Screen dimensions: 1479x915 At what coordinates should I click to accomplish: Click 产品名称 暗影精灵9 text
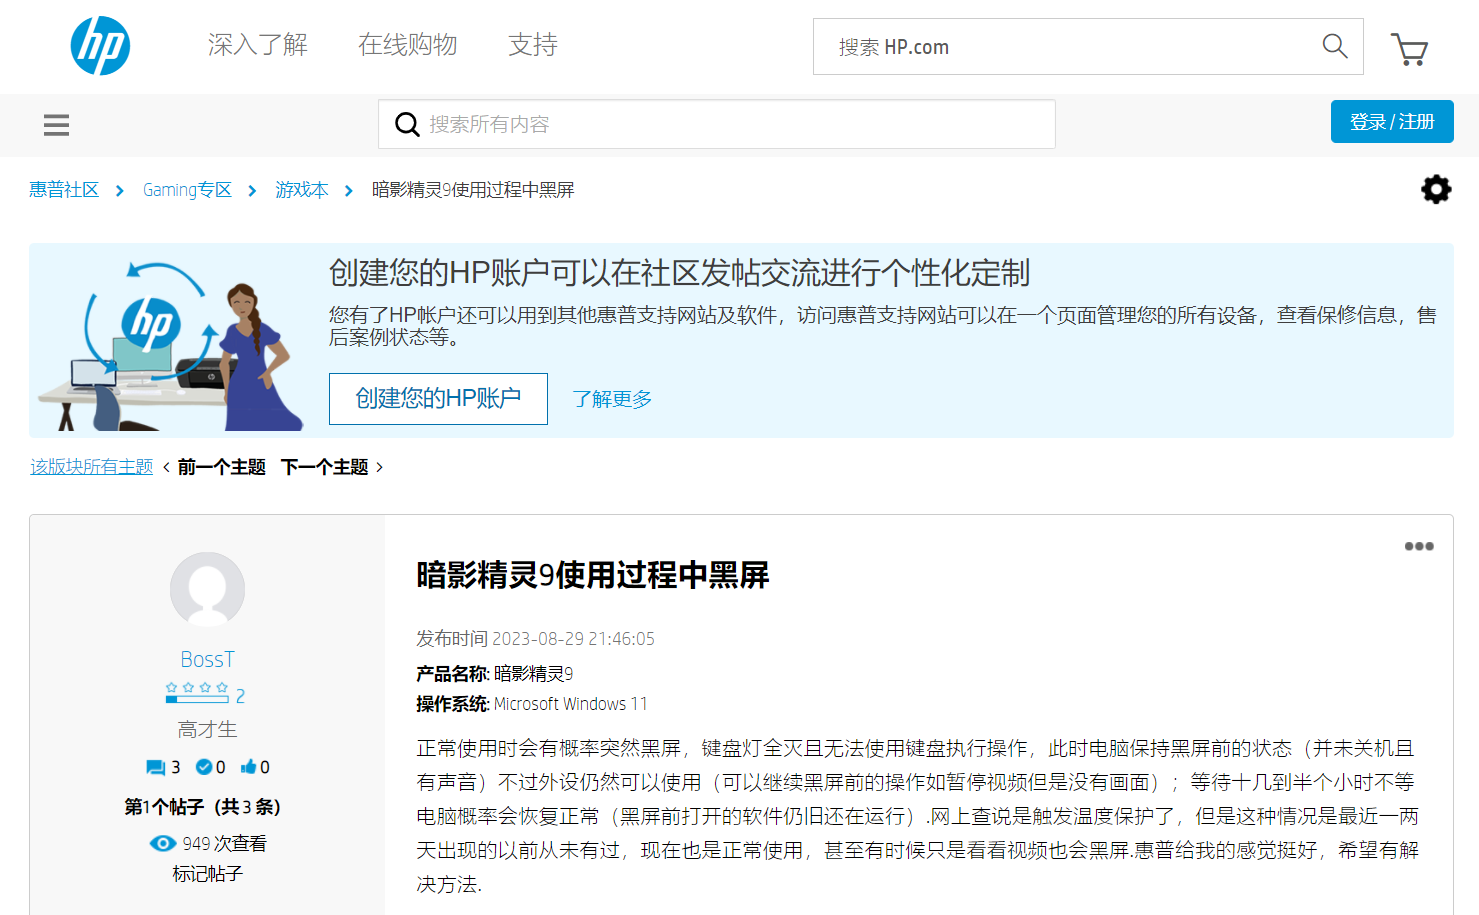[495, 674]
